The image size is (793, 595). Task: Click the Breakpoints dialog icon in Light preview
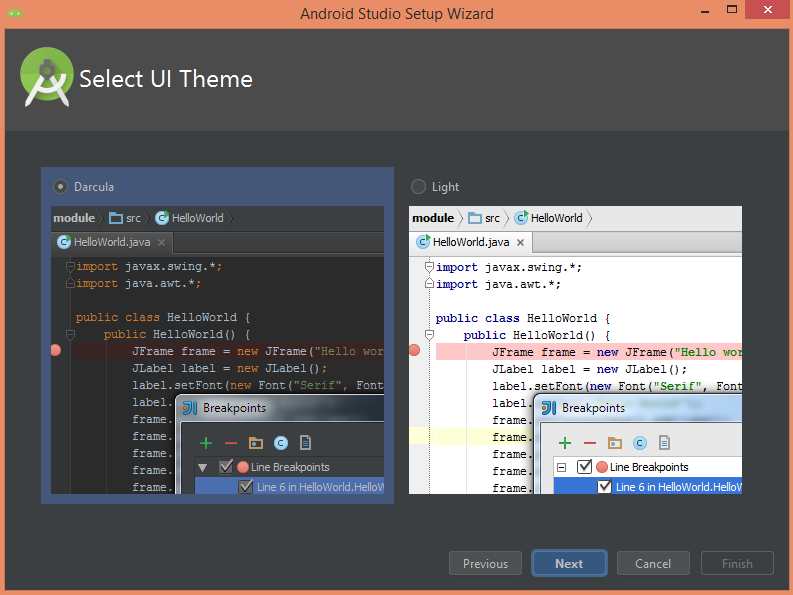[549, 408]
